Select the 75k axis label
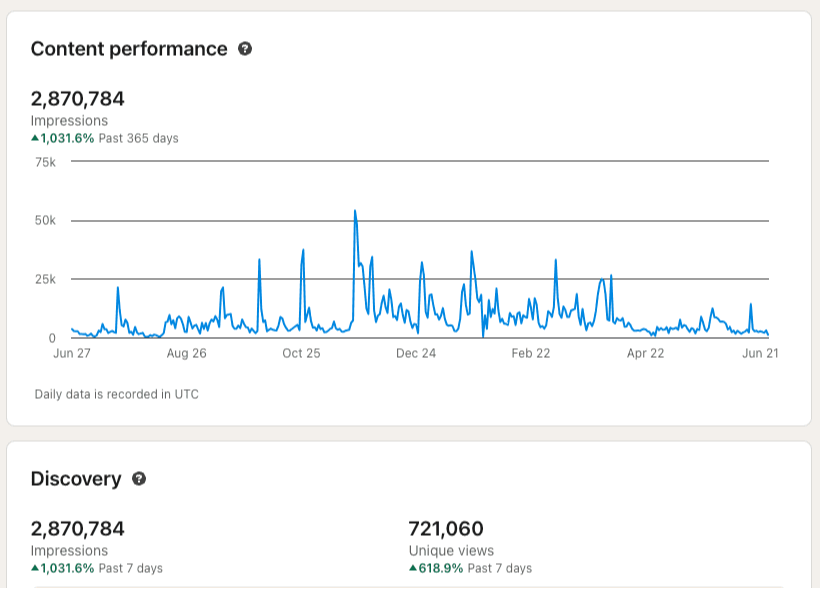 point(45,162)
